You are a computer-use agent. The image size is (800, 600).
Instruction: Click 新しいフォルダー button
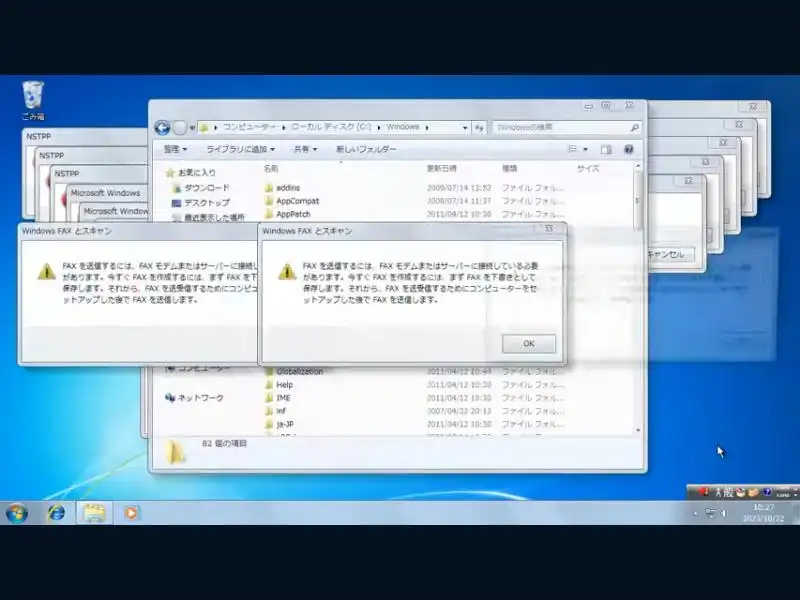click(366, 149)
